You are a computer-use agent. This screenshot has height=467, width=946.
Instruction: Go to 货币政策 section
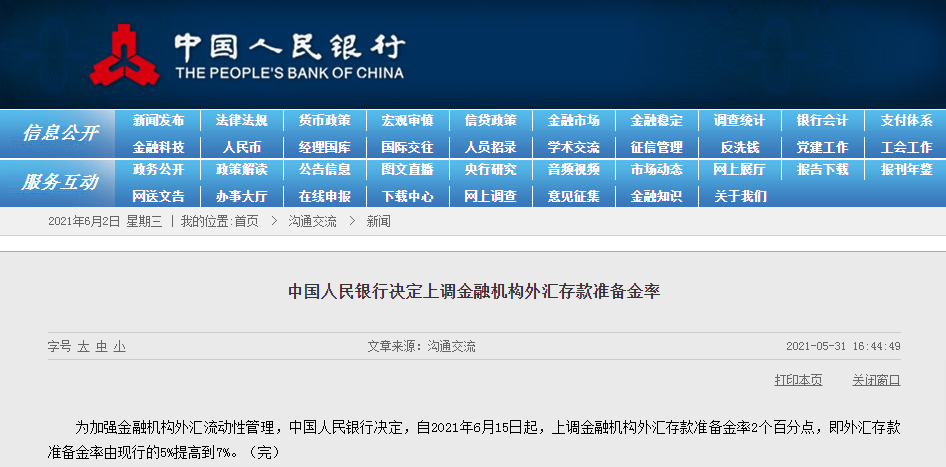click(325, 121)
